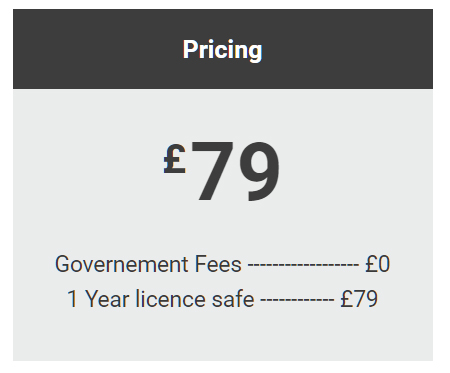The height and width of the screenshot is (373, 450).
Task: Click grey area between header and price
Action: click(223, 113)
